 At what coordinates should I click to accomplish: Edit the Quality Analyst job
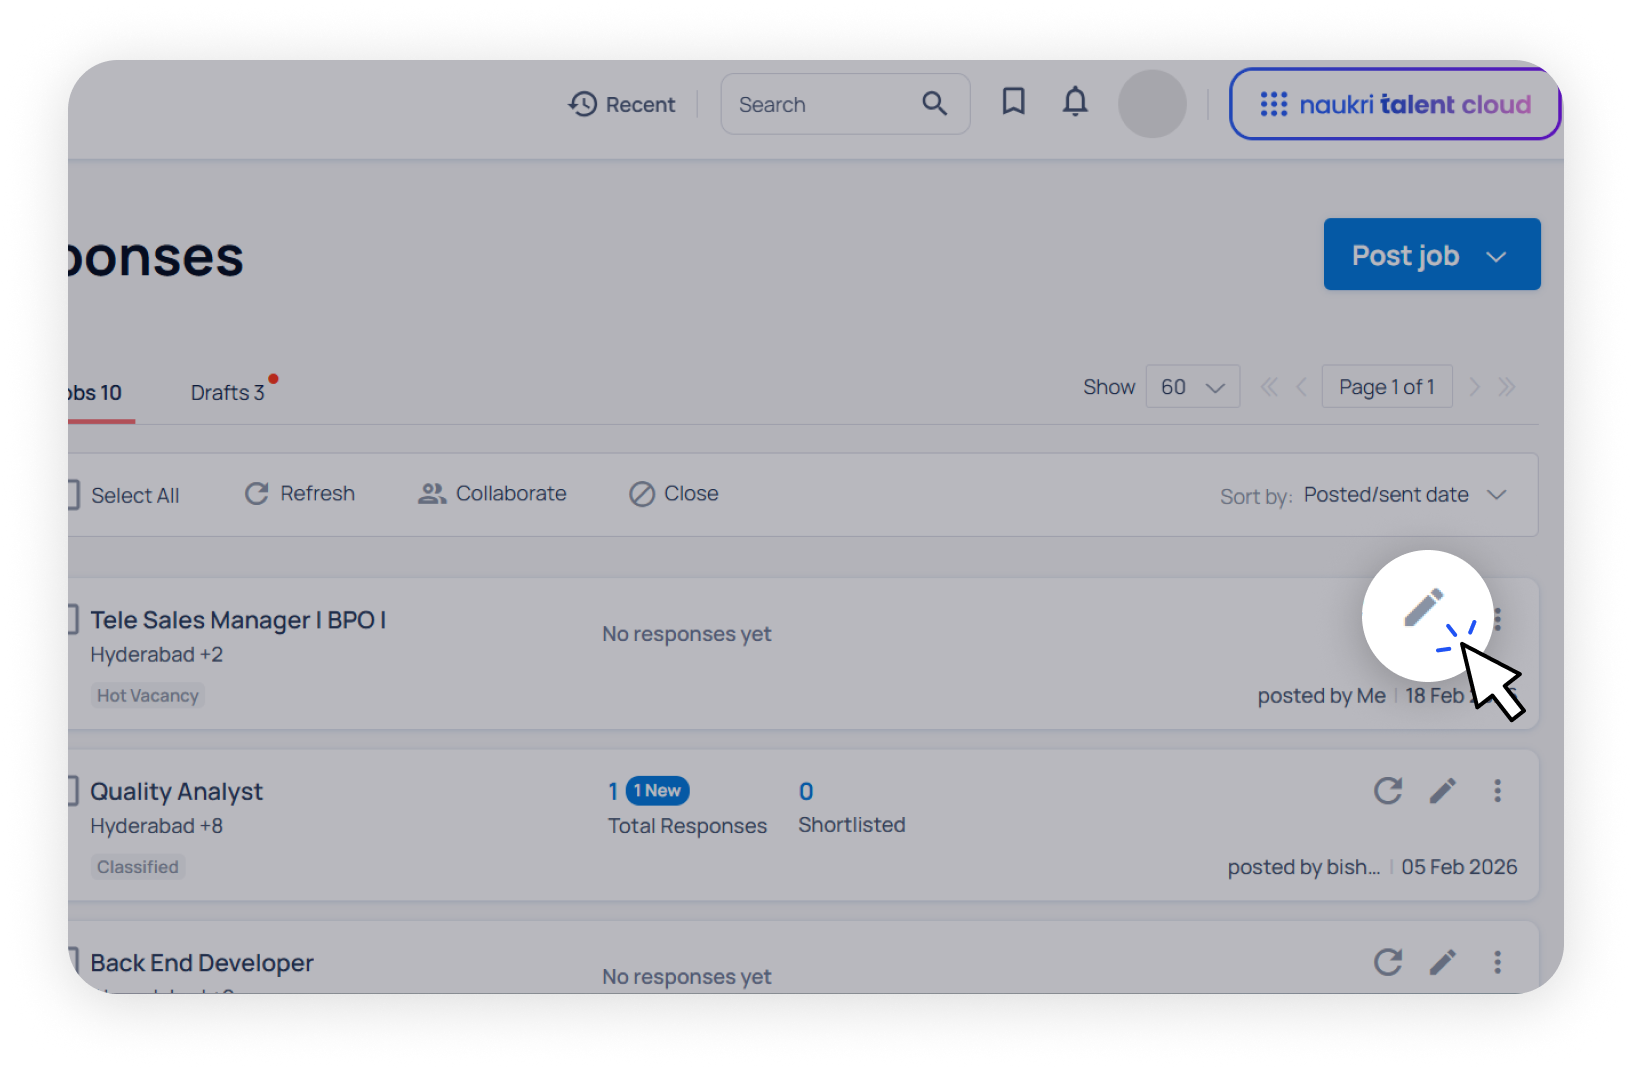[x=1442, y=791]
